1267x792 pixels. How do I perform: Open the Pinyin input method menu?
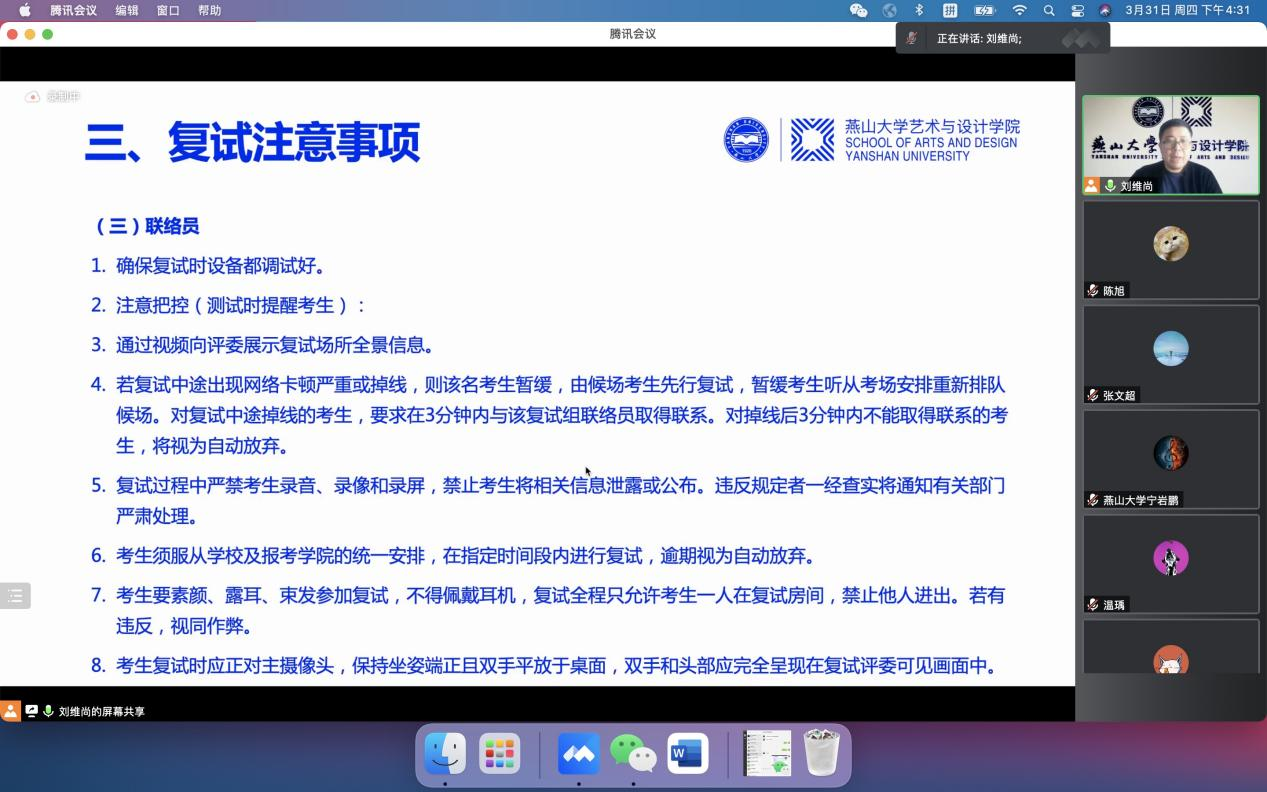(x=950, y=10)
